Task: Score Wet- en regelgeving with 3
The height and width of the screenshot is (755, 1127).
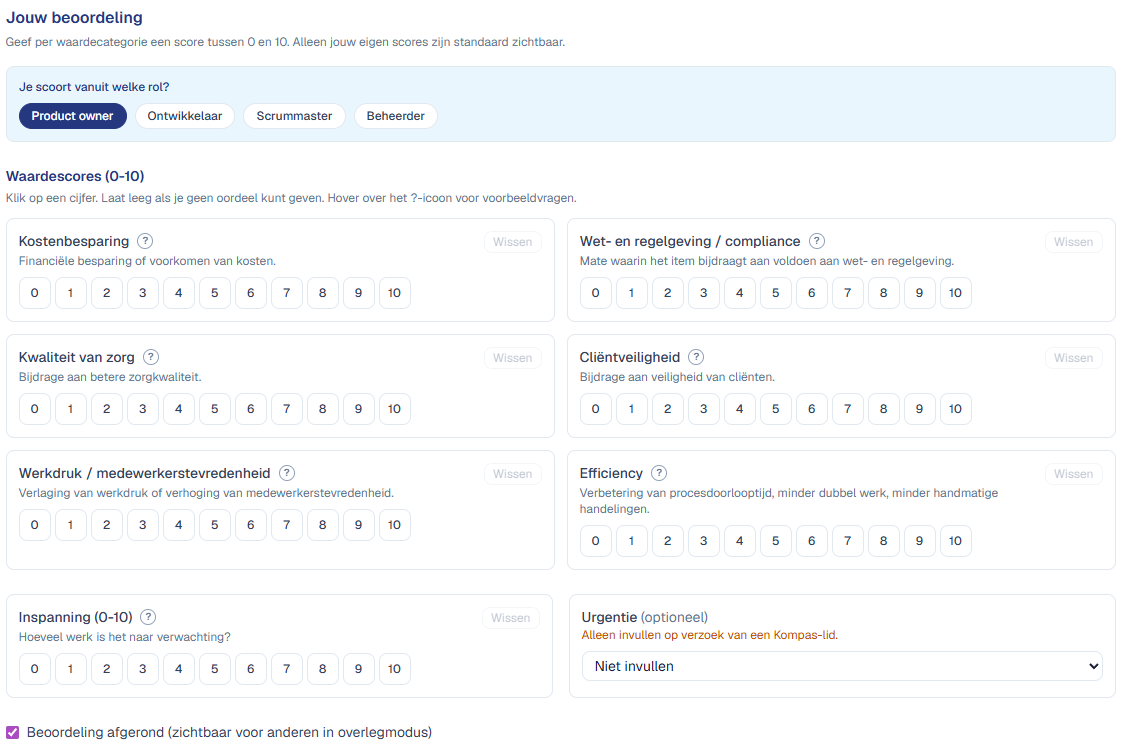Action: pyautogui.click(x=704, y=293)
